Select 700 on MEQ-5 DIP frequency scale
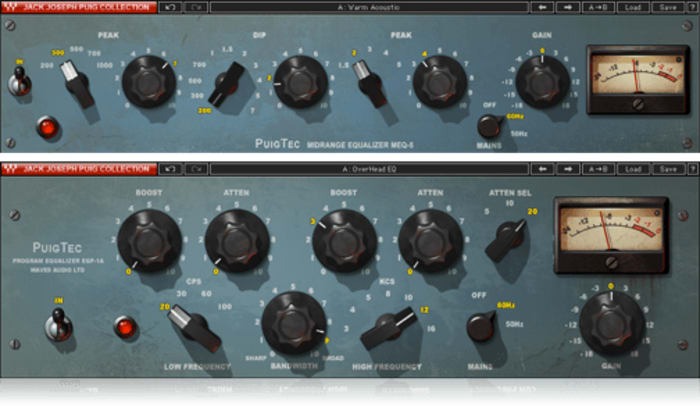 tap(200, 65)
